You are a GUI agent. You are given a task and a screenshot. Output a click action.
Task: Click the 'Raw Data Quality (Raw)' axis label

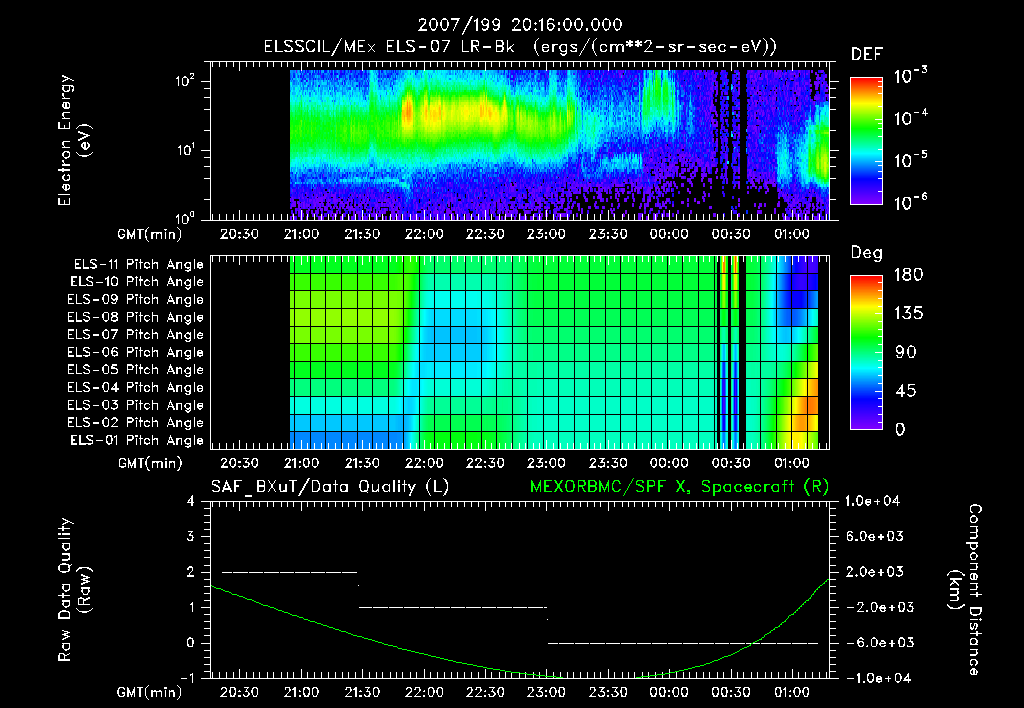[x=74, y=590]
